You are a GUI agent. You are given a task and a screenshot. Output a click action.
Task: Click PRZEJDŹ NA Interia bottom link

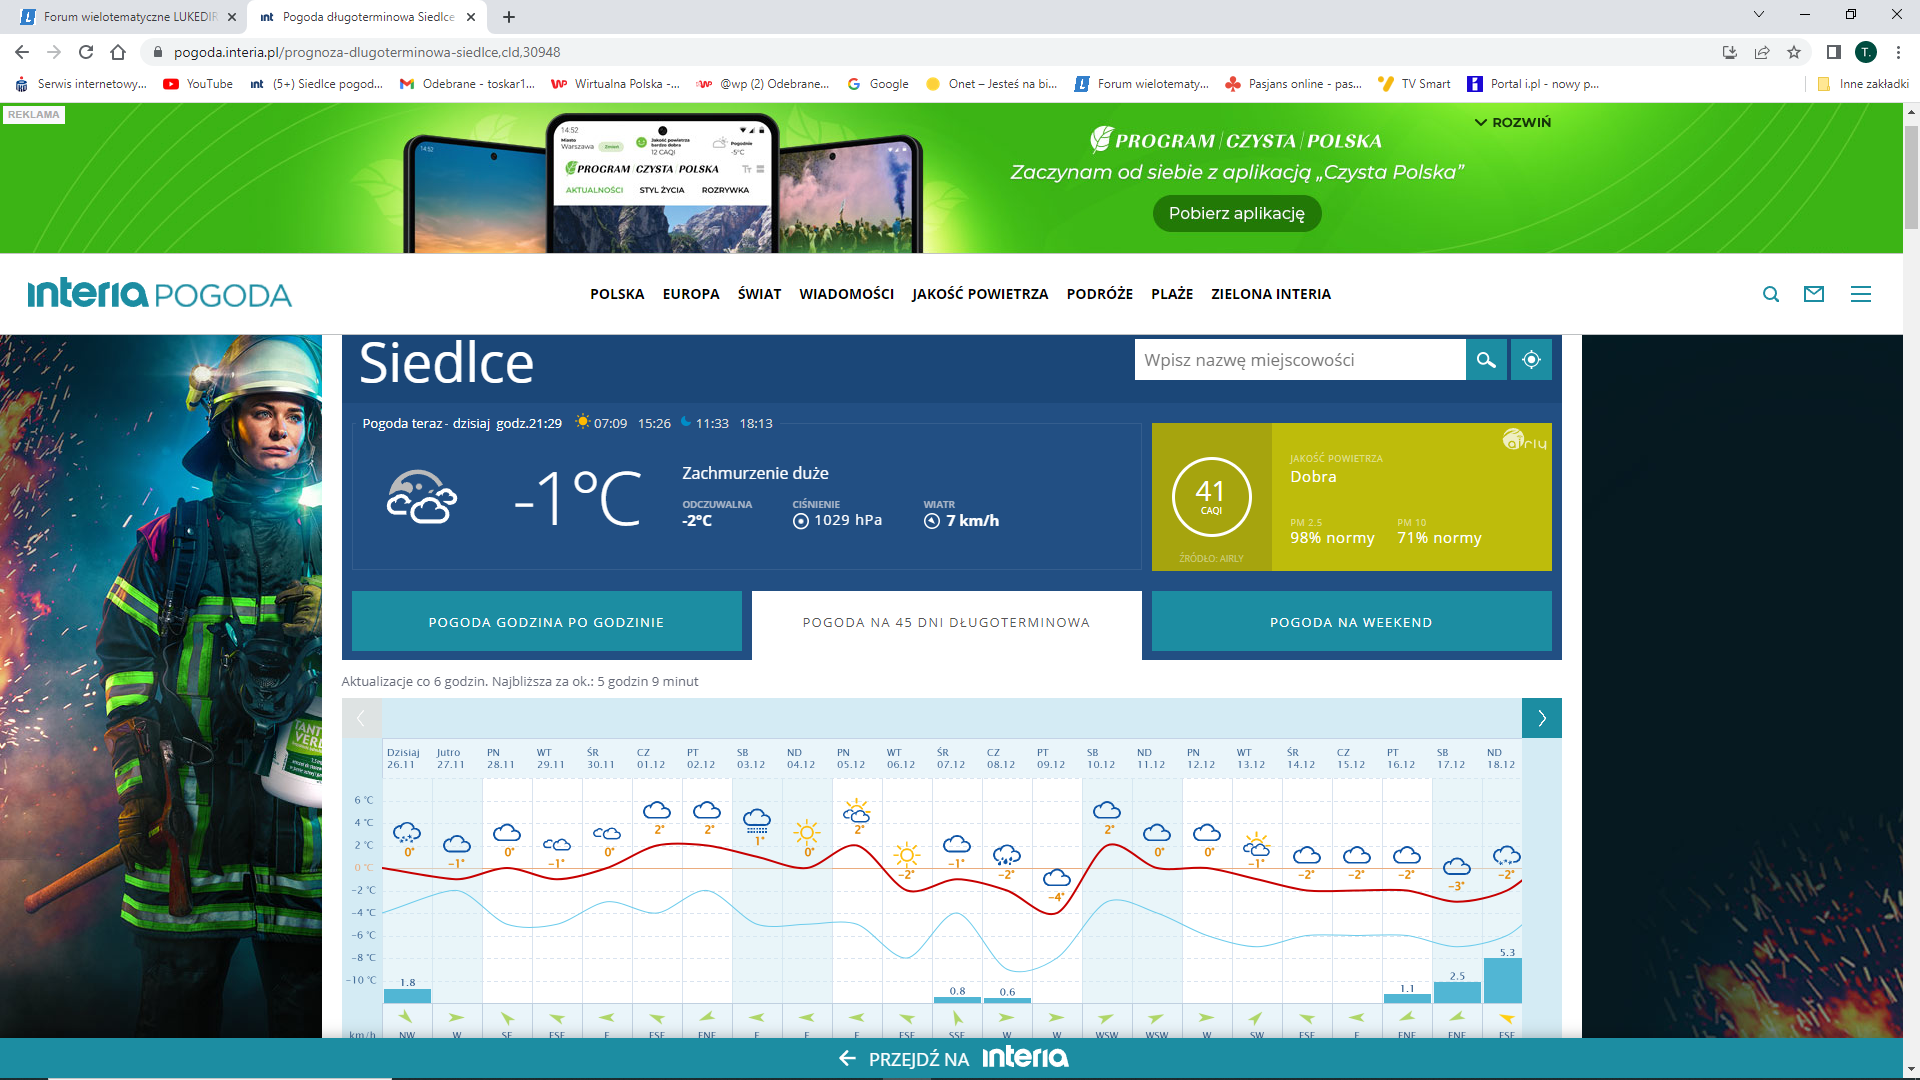(x=955, y=1058)
